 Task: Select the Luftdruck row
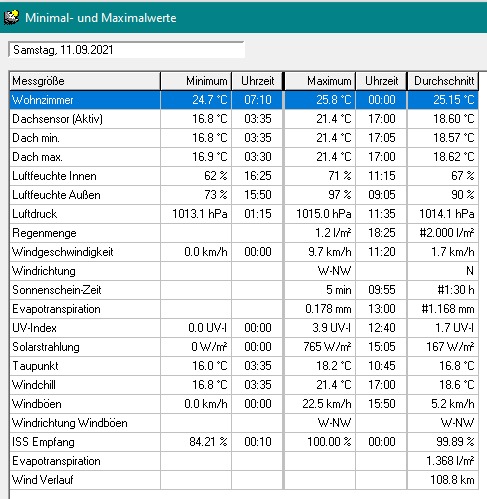[244, 214]
